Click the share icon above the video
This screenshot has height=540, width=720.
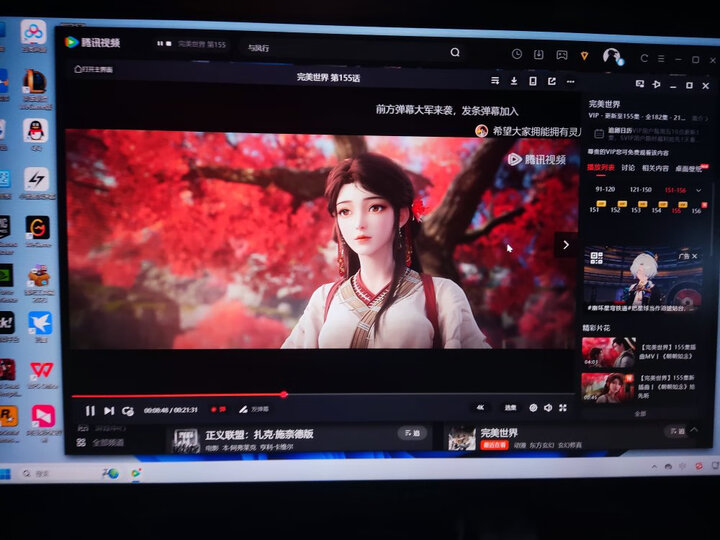(x=552, y=80)
